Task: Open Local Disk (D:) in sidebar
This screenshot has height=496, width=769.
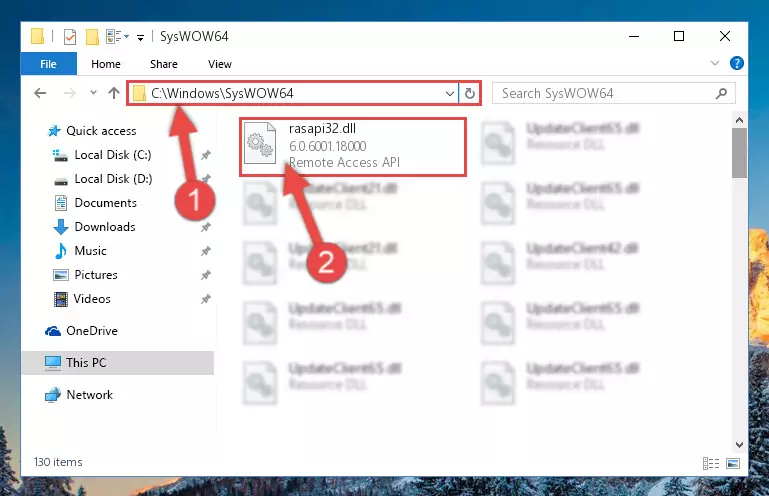Action: point(113,179)
